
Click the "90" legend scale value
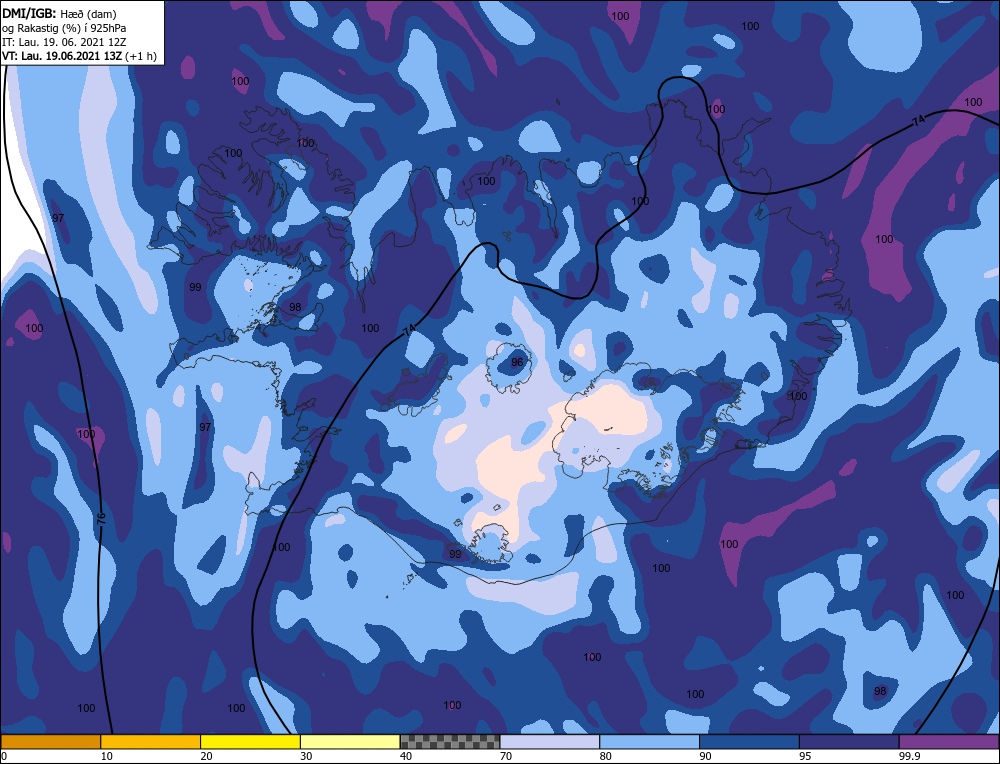point(705,756)
